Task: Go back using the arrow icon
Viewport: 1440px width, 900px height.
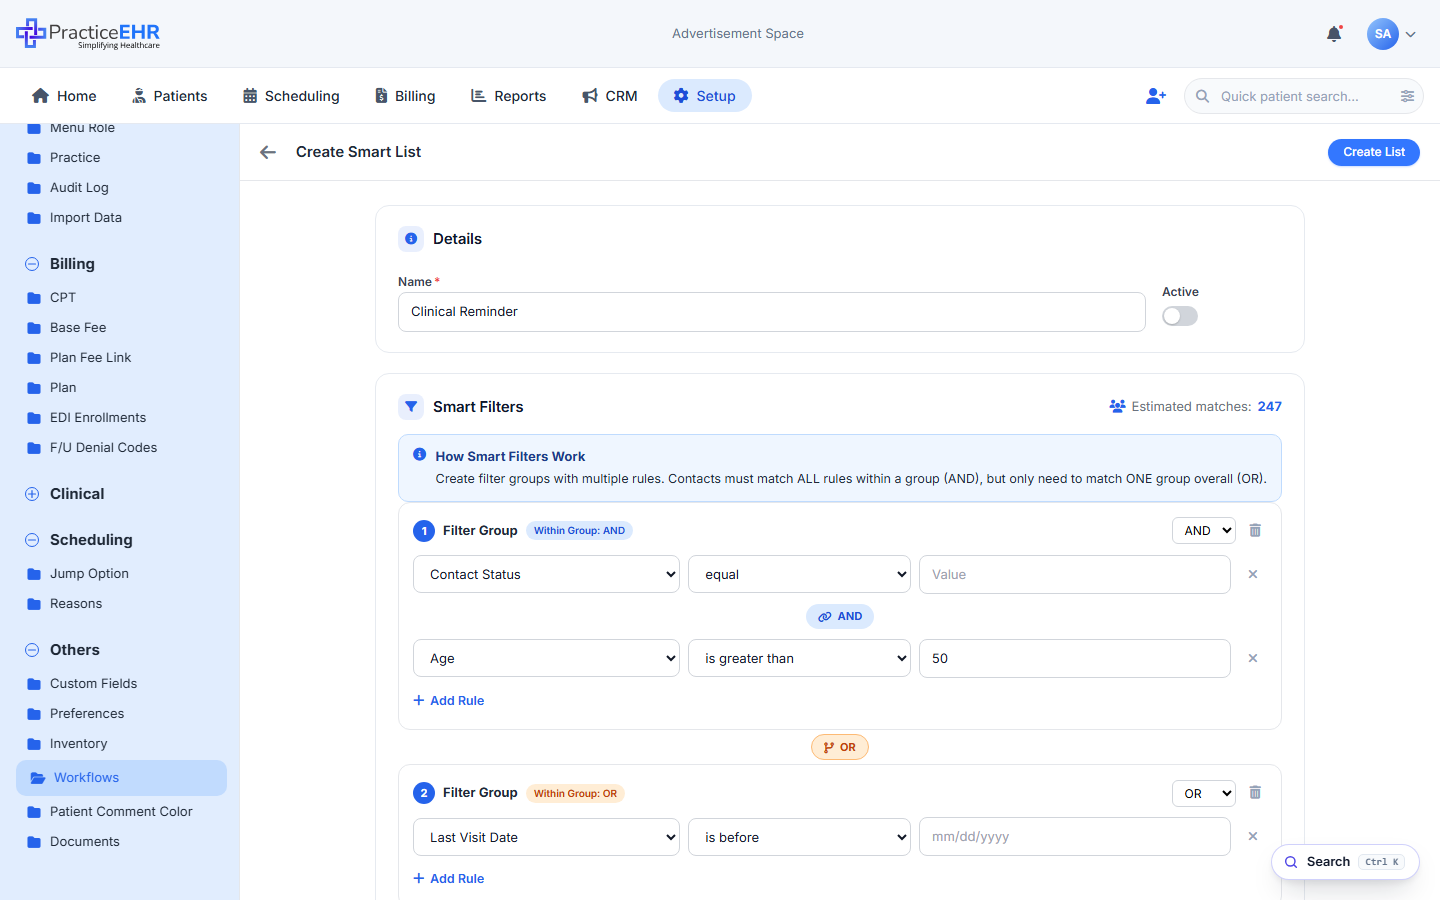Action: (x=268, y=152)
